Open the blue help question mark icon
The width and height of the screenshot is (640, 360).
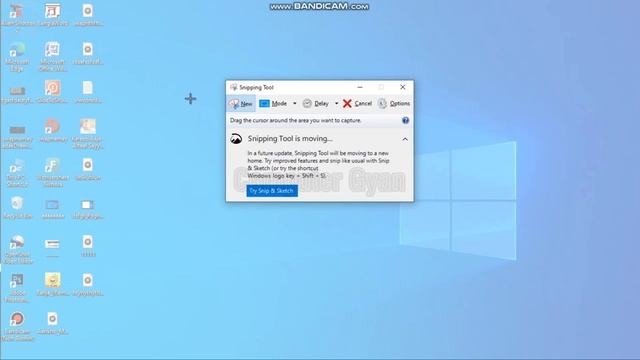coord(405,120)
